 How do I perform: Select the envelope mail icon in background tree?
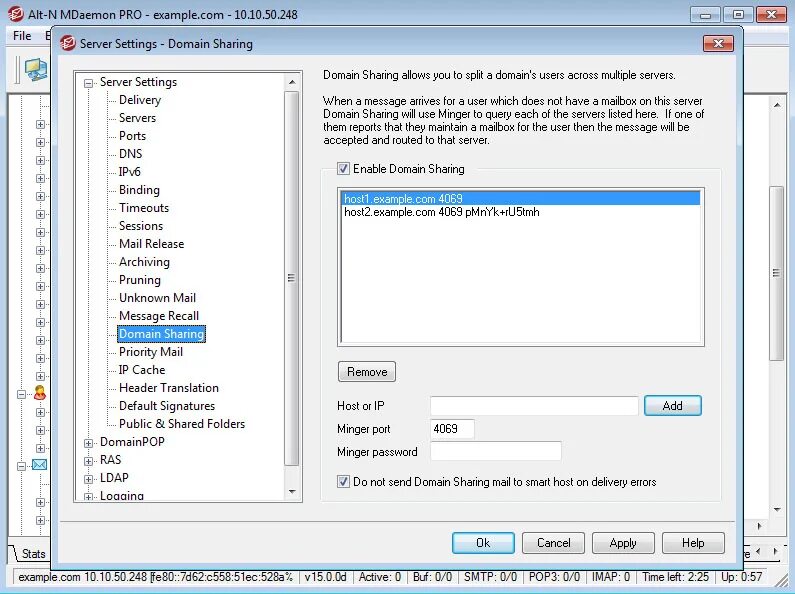40,465
